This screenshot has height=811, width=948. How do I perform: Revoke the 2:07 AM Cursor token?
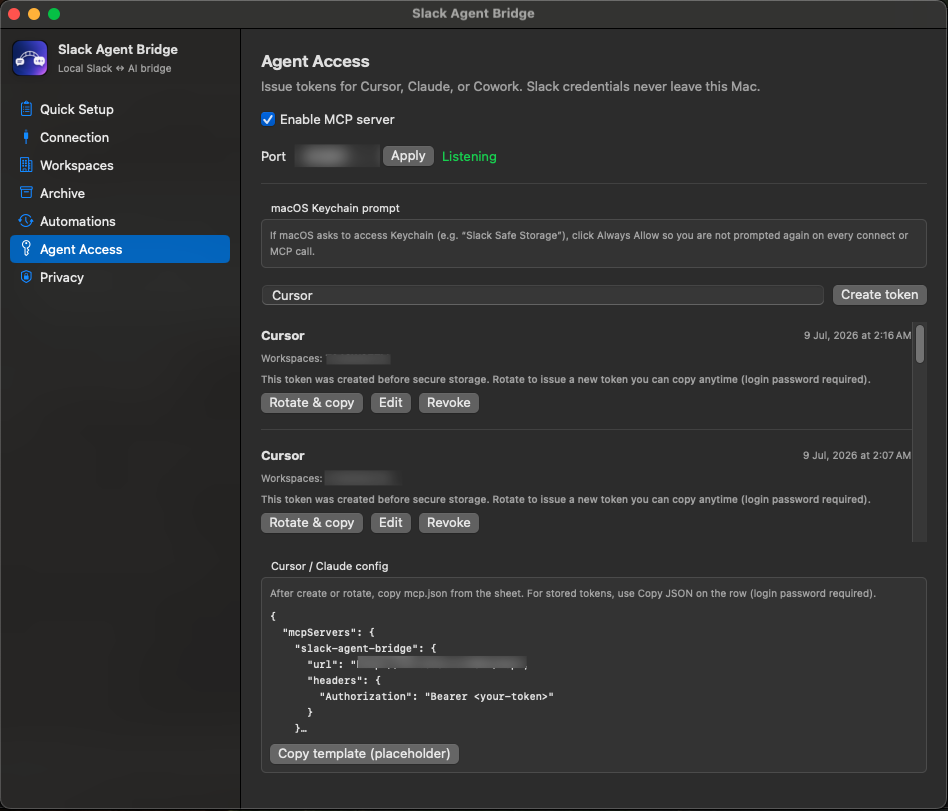[x=449, y=523]
